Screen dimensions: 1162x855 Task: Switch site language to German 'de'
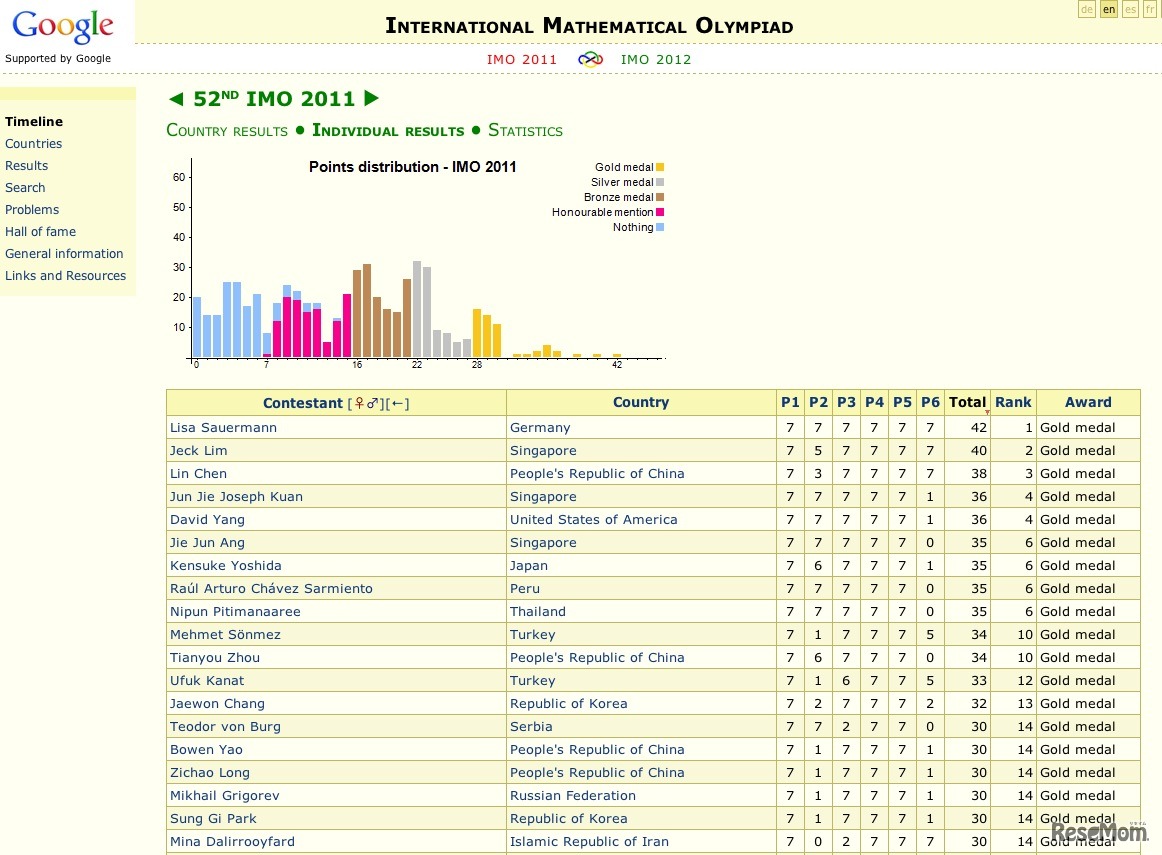point(1086,9)
